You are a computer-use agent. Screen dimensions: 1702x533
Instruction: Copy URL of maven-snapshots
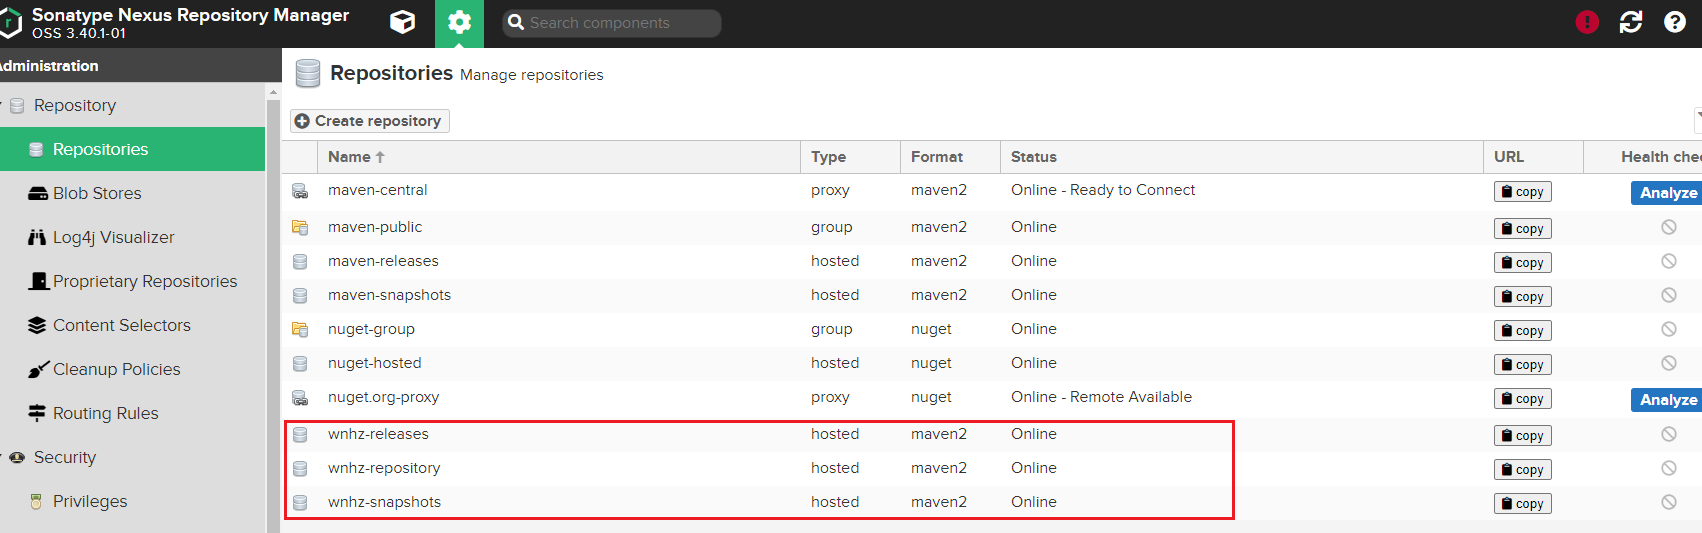pyautogui.click(x=1522, y=297)
